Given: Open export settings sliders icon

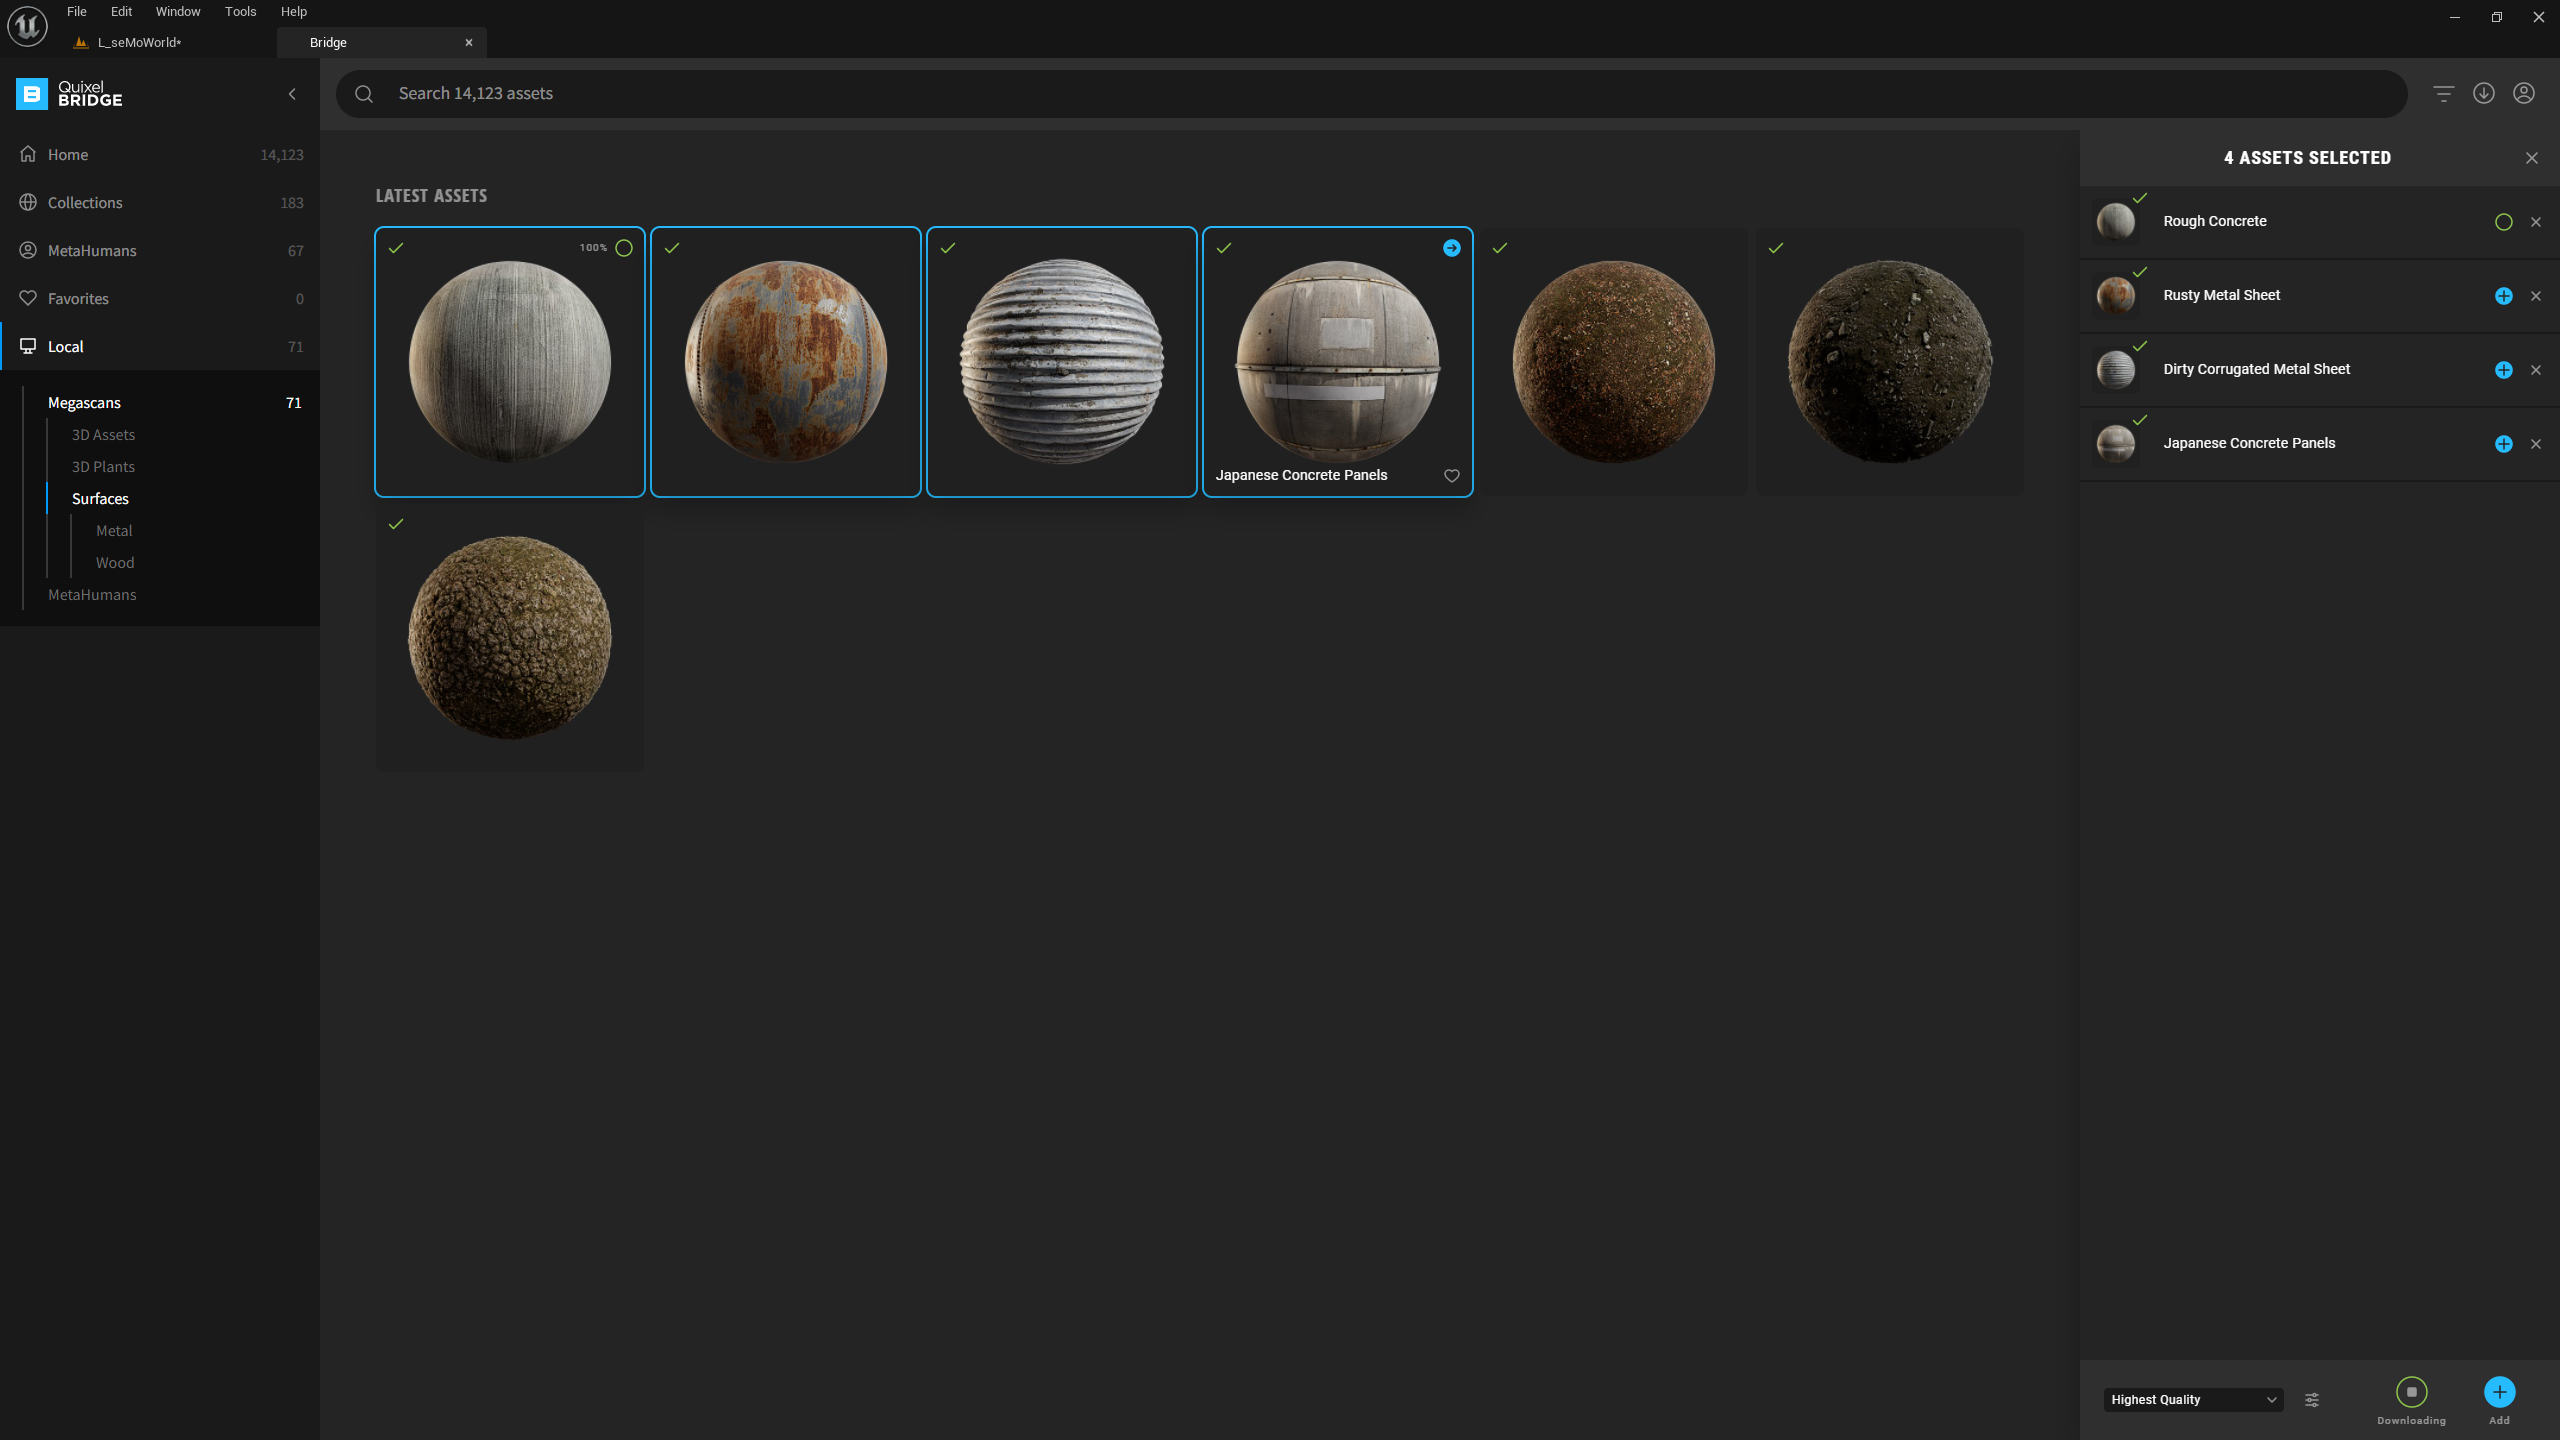Looking at the screenshot, I should (x=2312, y=1400).
